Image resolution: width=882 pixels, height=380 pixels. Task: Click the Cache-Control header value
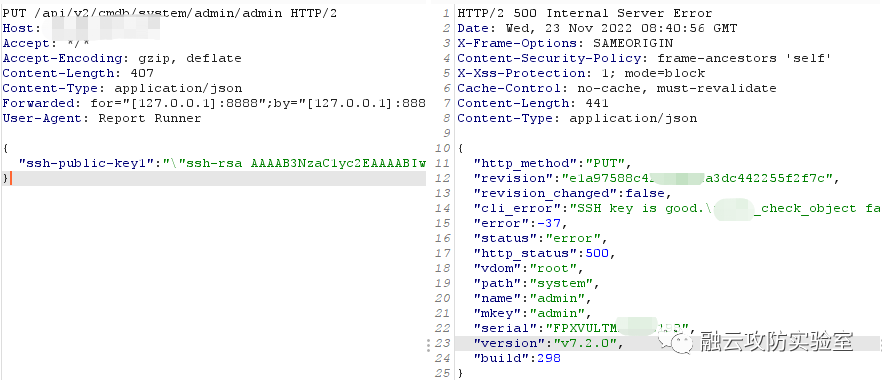tap(677, 88)
